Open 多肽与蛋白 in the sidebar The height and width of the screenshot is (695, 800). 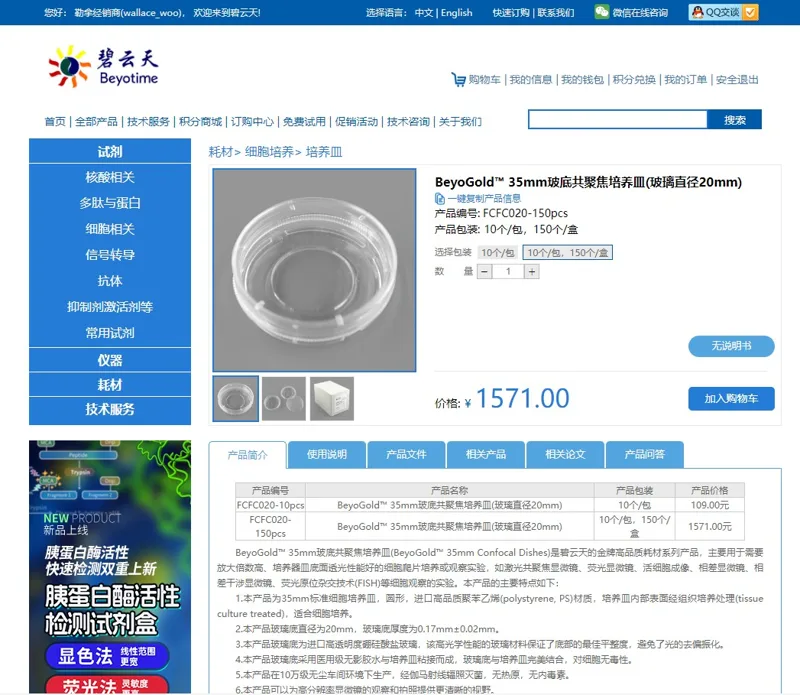pos(110,203)
